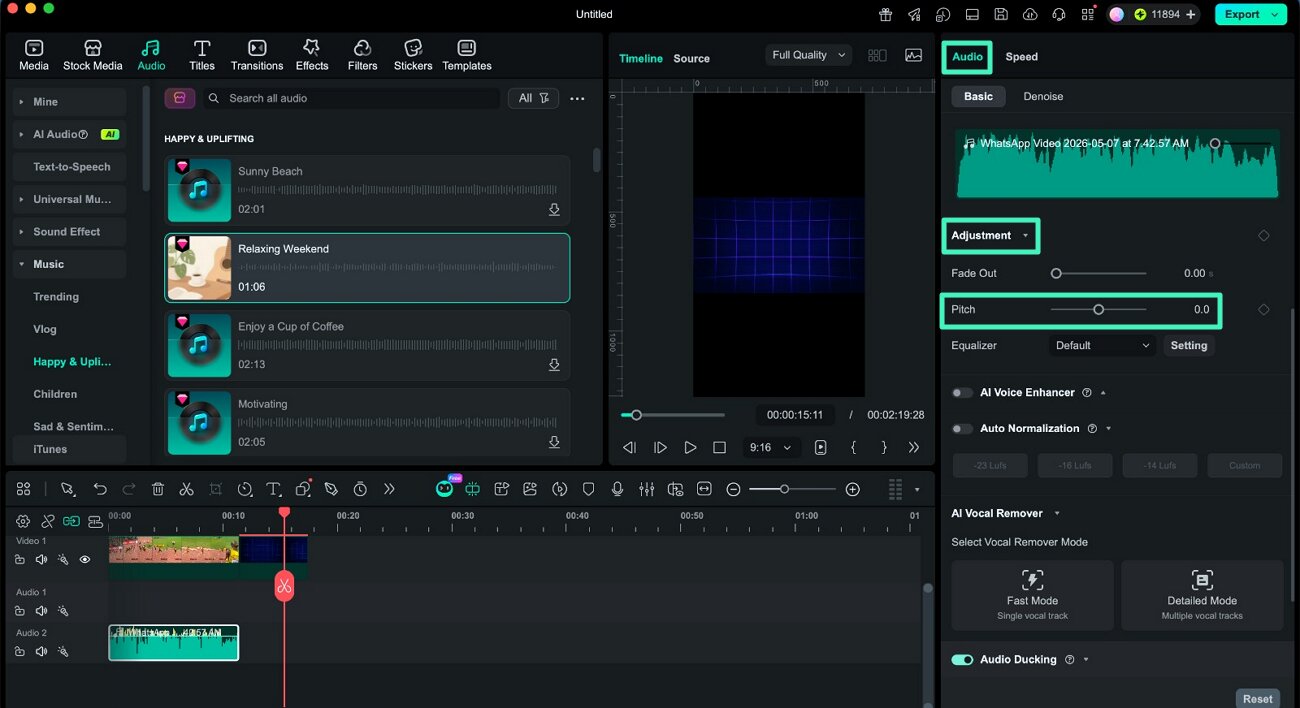Open the Full Quality dropdown
1300x708 pixels.
pos(808,55)
